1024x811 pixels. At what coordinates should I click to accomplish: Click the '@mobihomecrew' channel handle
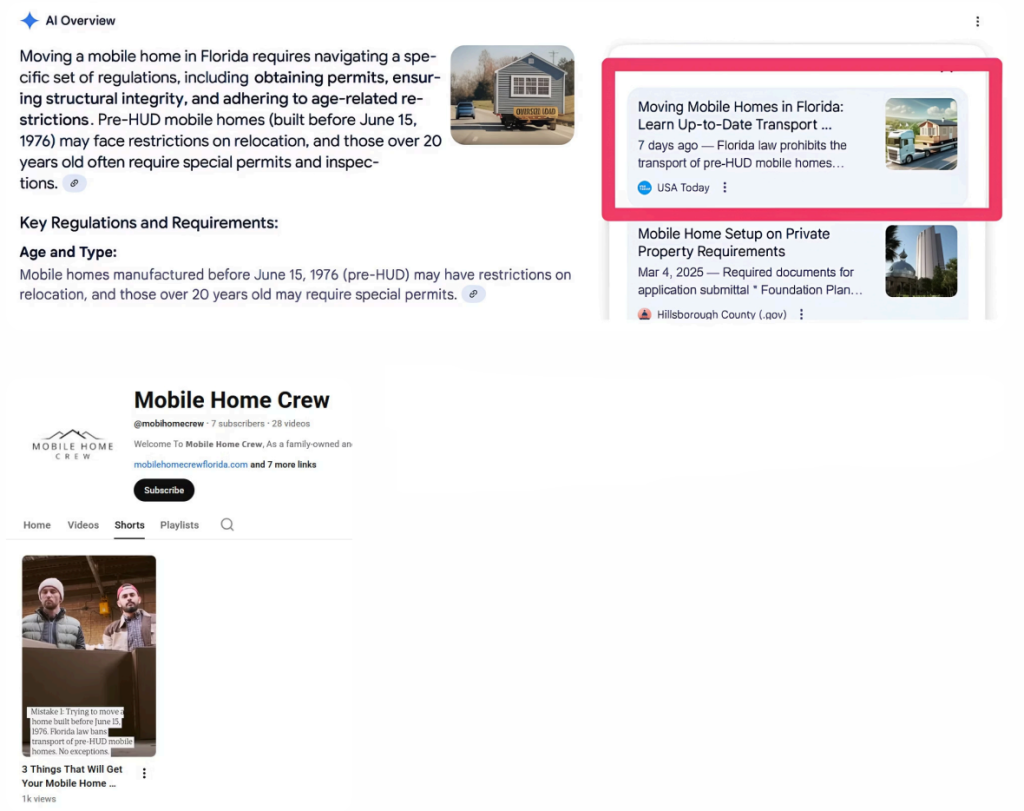tap(168, 423)
